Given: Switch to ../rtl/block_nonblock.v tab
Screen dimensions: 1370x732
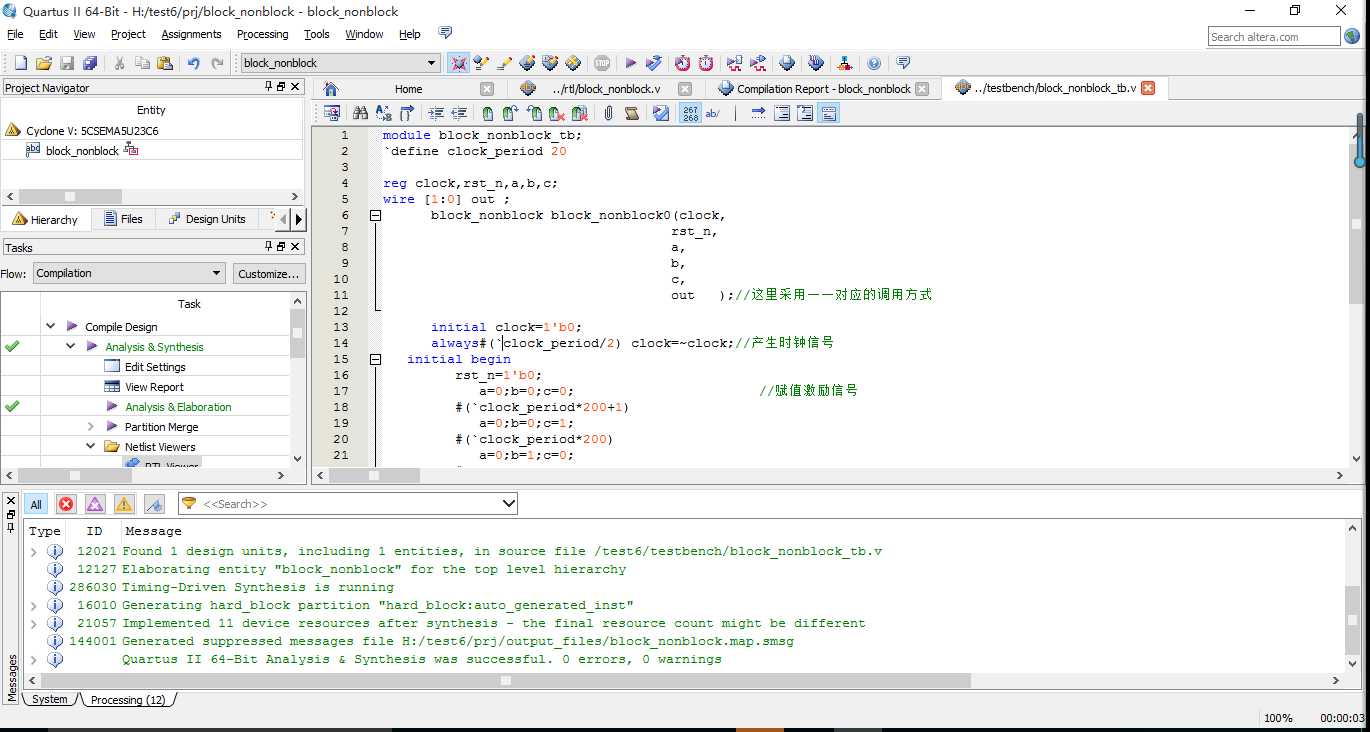Looking at the screenshot, I should 606,89.
